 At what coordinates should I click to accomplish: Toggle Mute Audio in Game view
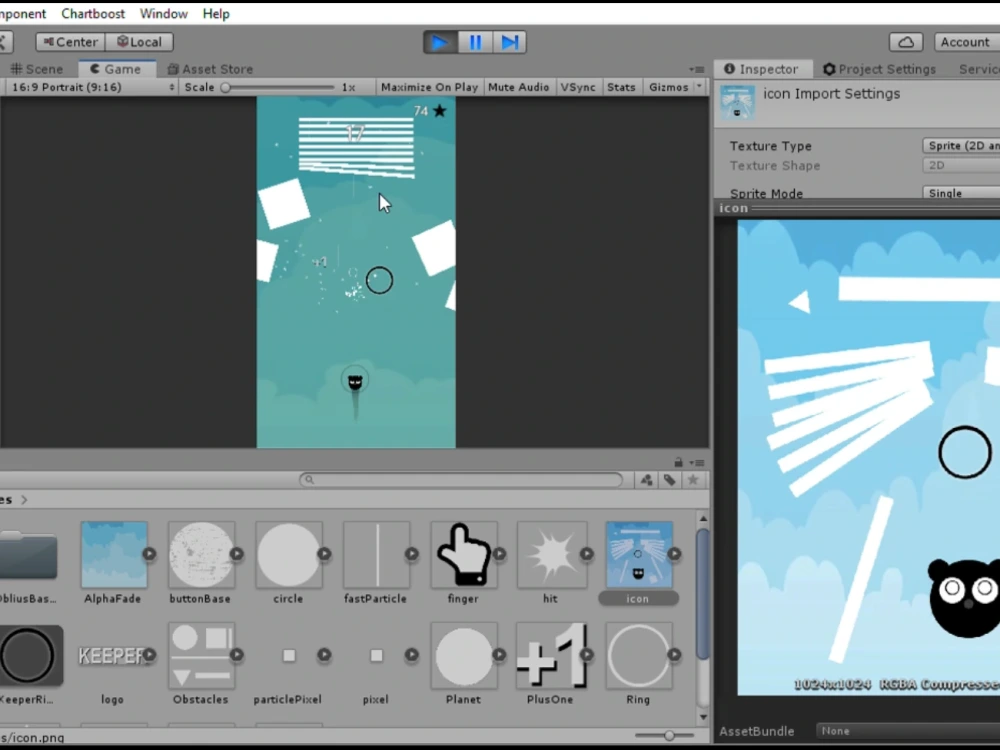click(x=518, y=87)
